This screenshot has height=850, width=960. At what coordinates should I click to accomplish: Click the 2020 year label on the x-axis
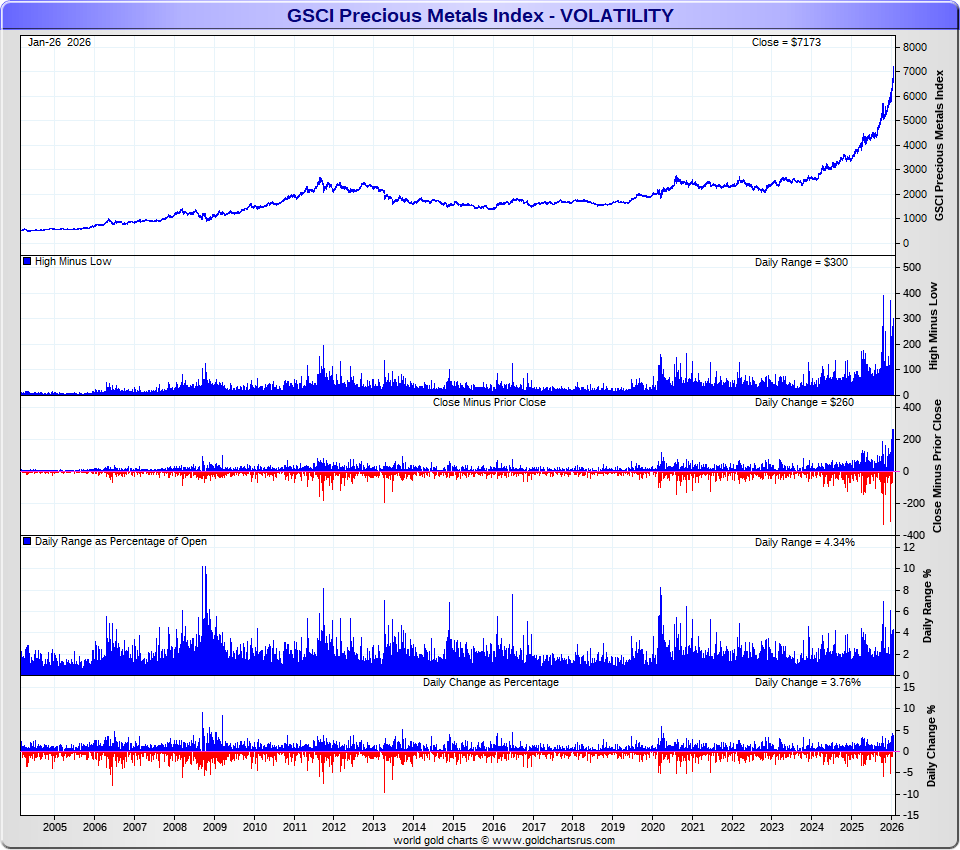pos(653,828)
